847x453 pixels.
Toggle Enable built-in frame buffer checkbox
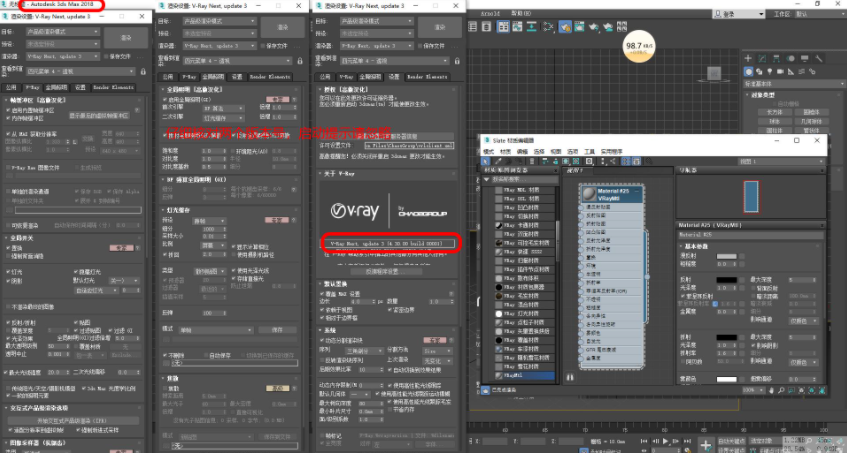pos(9,108)
